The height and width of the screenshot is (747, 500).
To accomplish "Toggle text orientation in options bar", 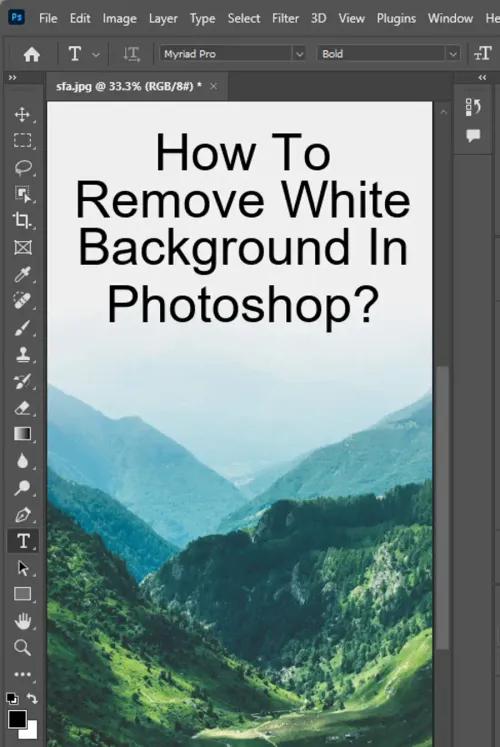I will pos(131,54).
